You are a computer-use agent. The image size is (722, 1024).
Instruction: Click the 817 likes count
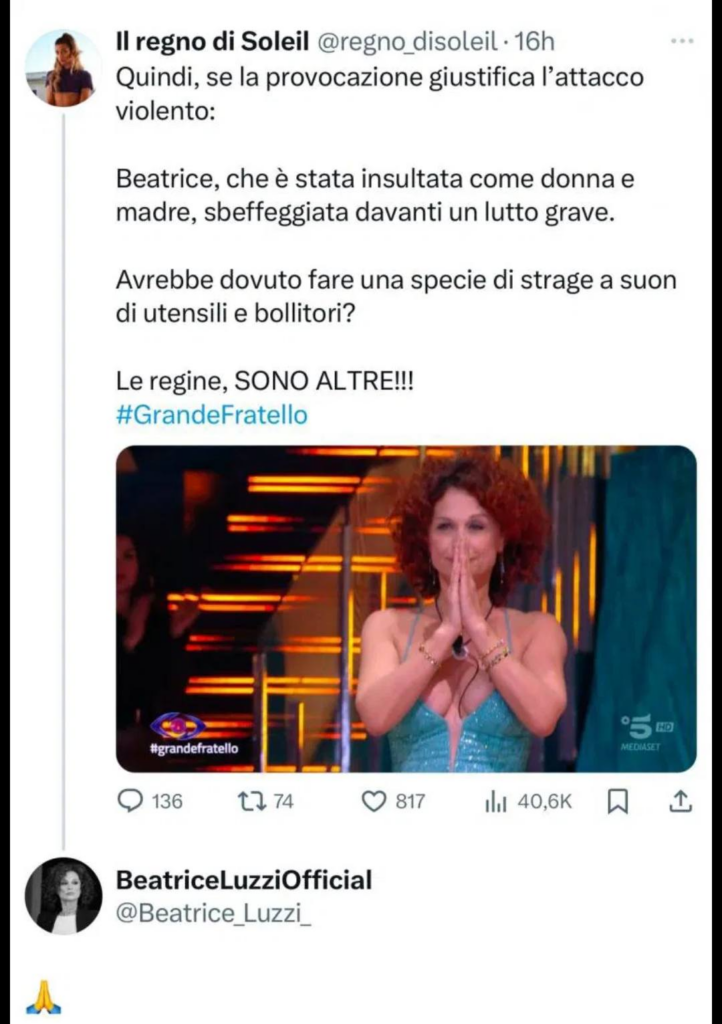click(410, 801)
